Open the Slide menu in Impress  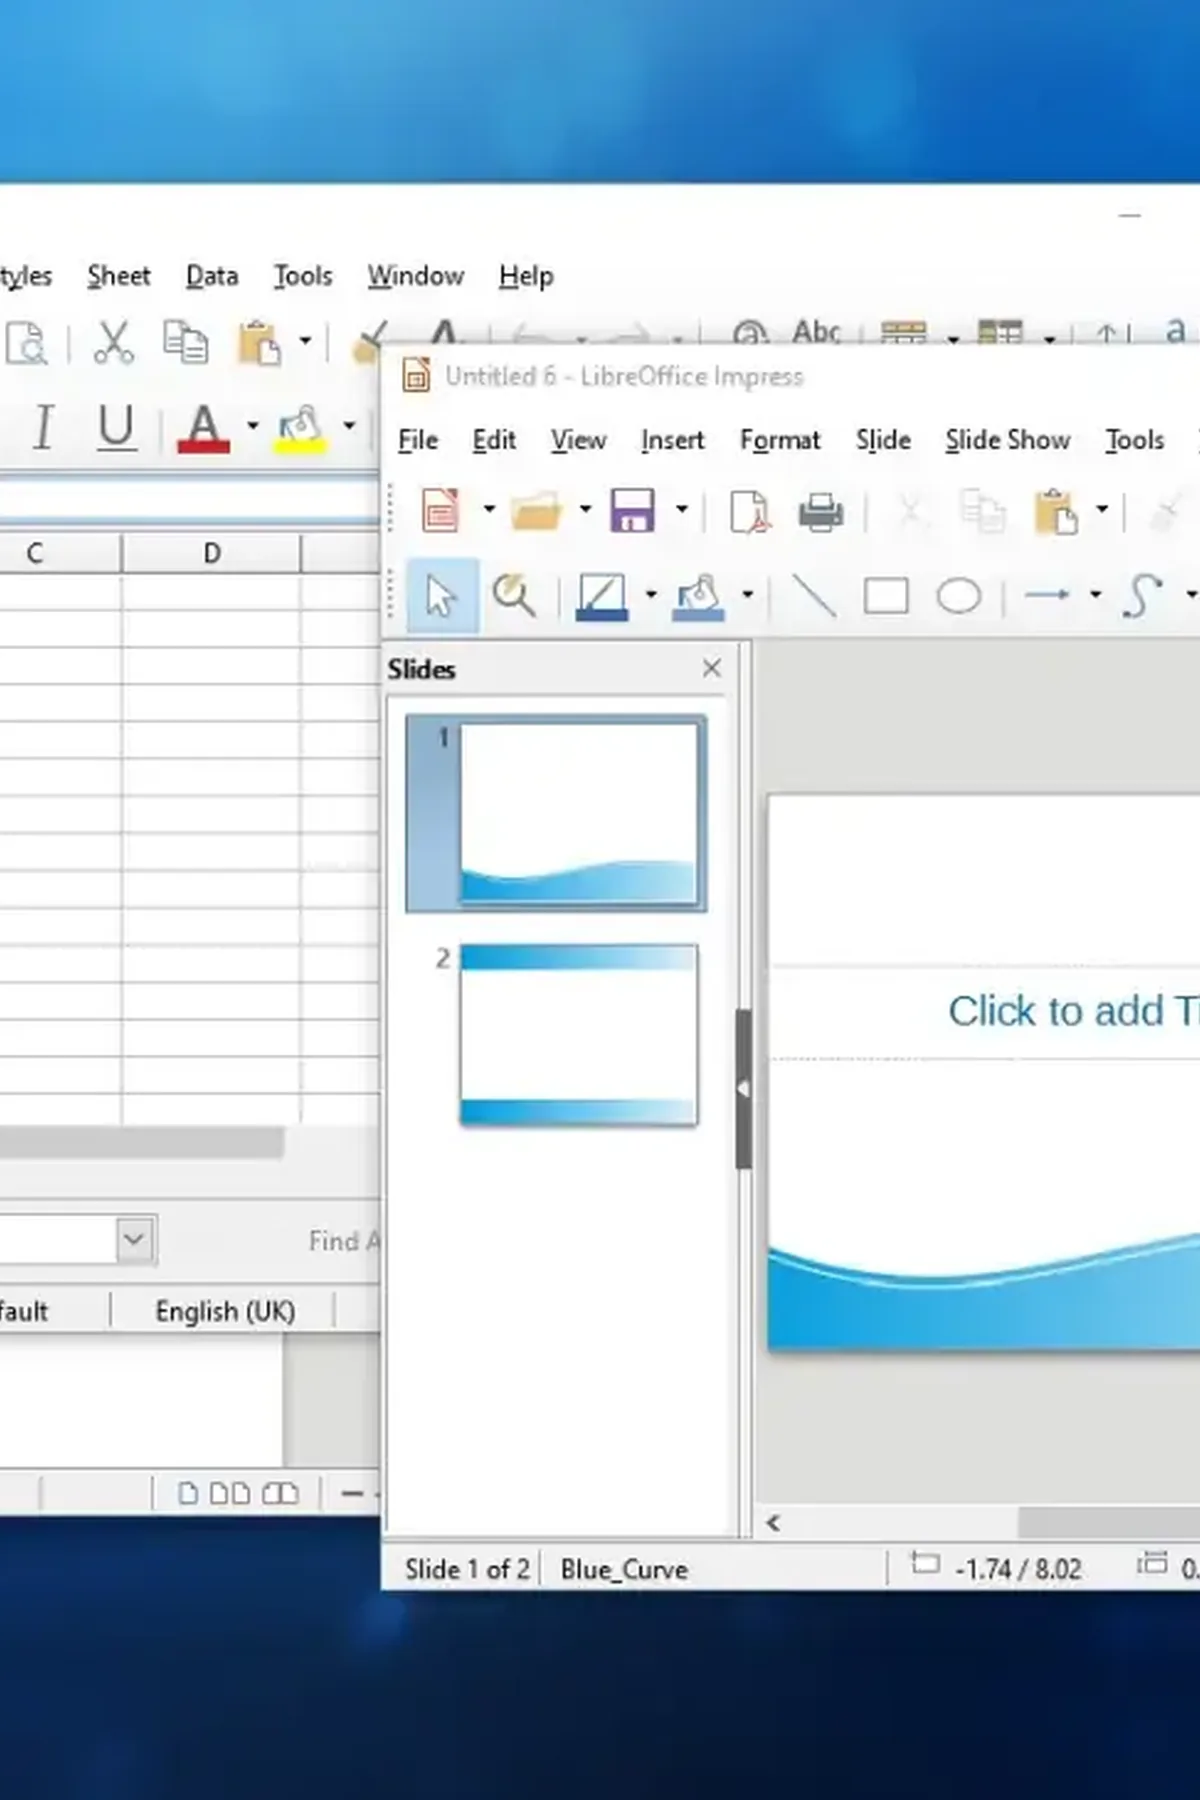point(883,440)
